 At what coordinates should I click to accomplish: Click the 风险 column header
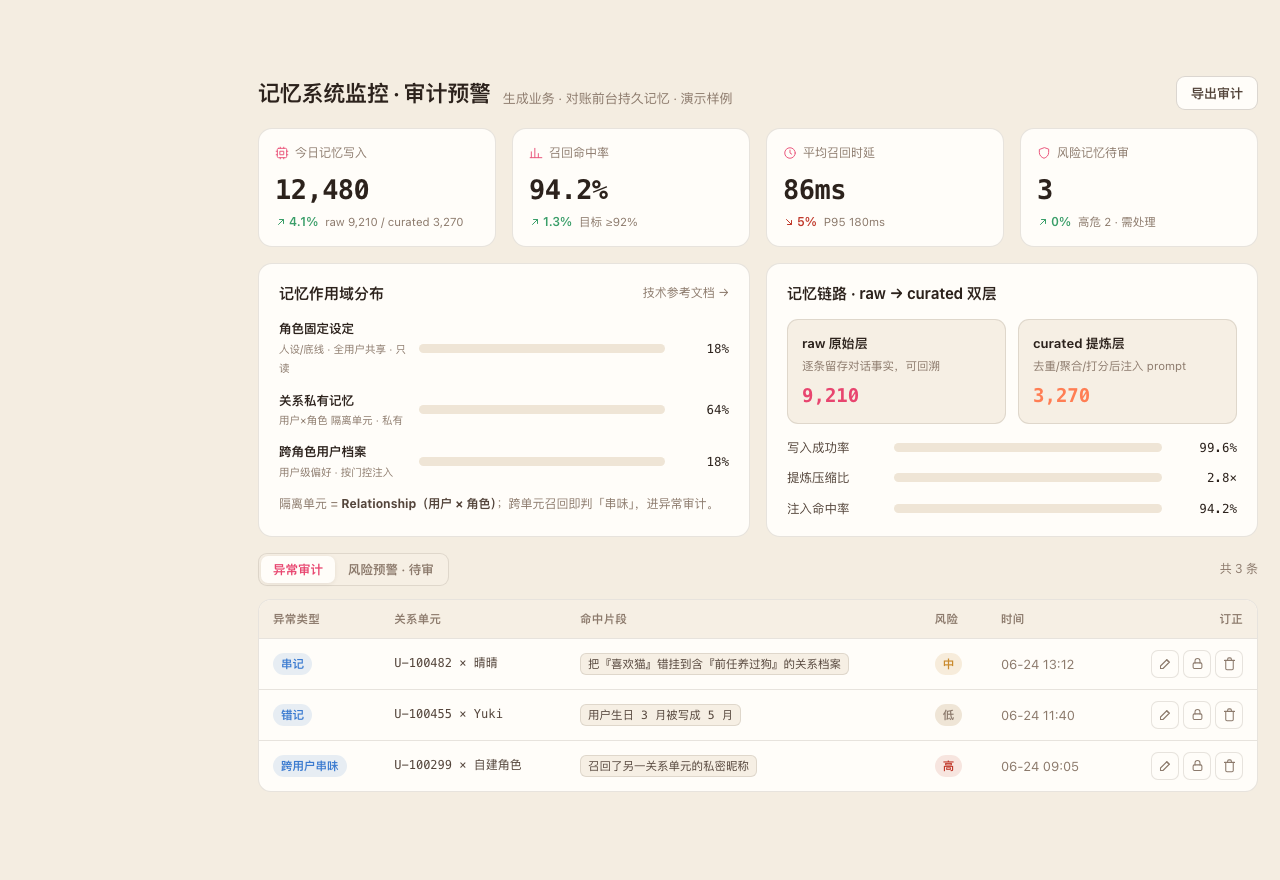pos(946,619)
